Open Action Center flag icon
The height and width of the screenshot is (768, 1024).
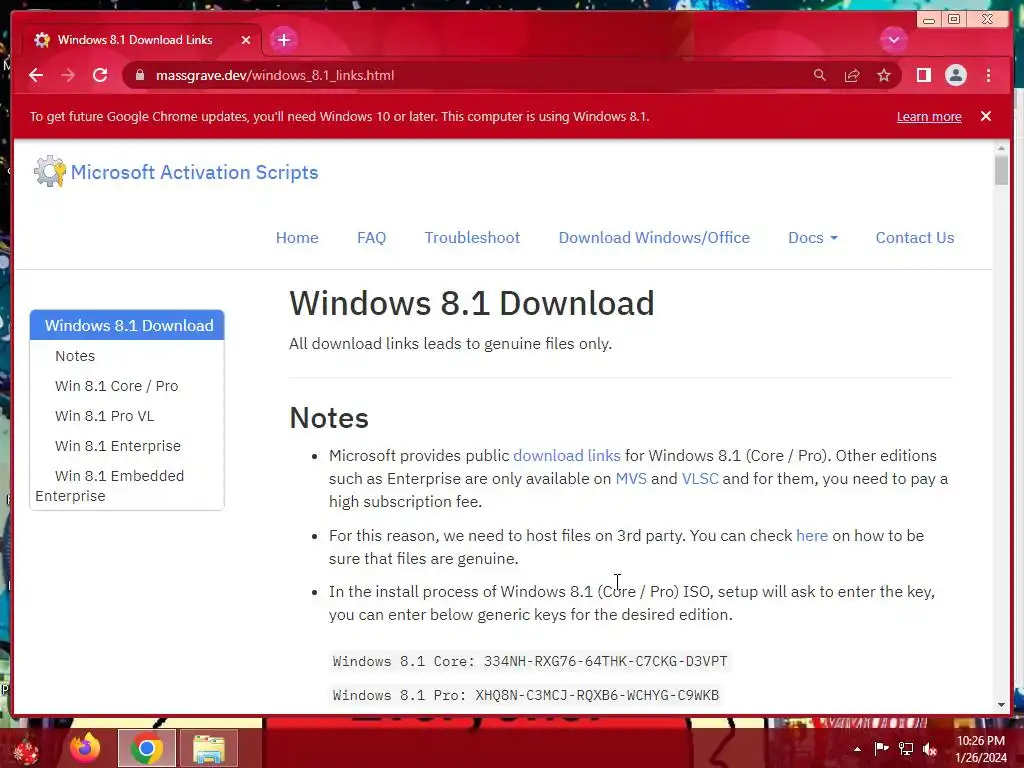coord(881,748)
